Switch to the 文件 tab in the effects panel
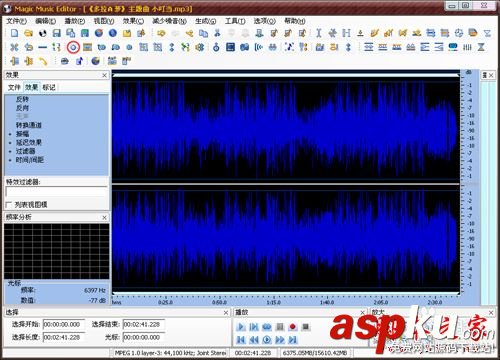 point(14,87)
